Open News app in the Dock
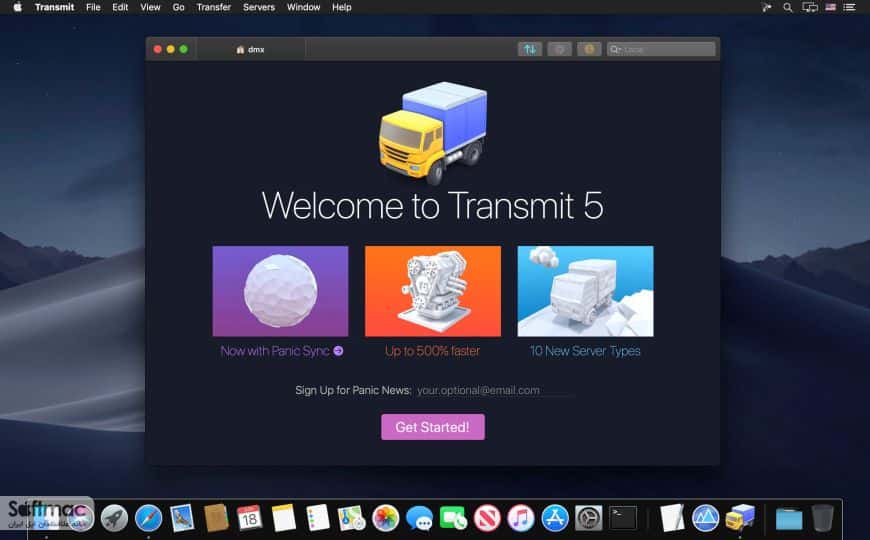 point(487,518)
